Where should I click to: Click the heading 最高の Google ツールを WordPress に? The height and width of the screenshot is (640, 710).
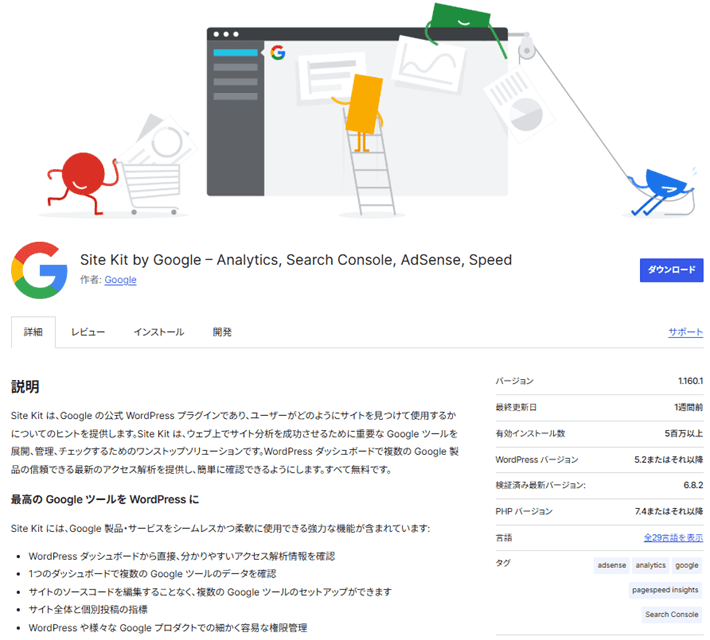tap(105, 499)
